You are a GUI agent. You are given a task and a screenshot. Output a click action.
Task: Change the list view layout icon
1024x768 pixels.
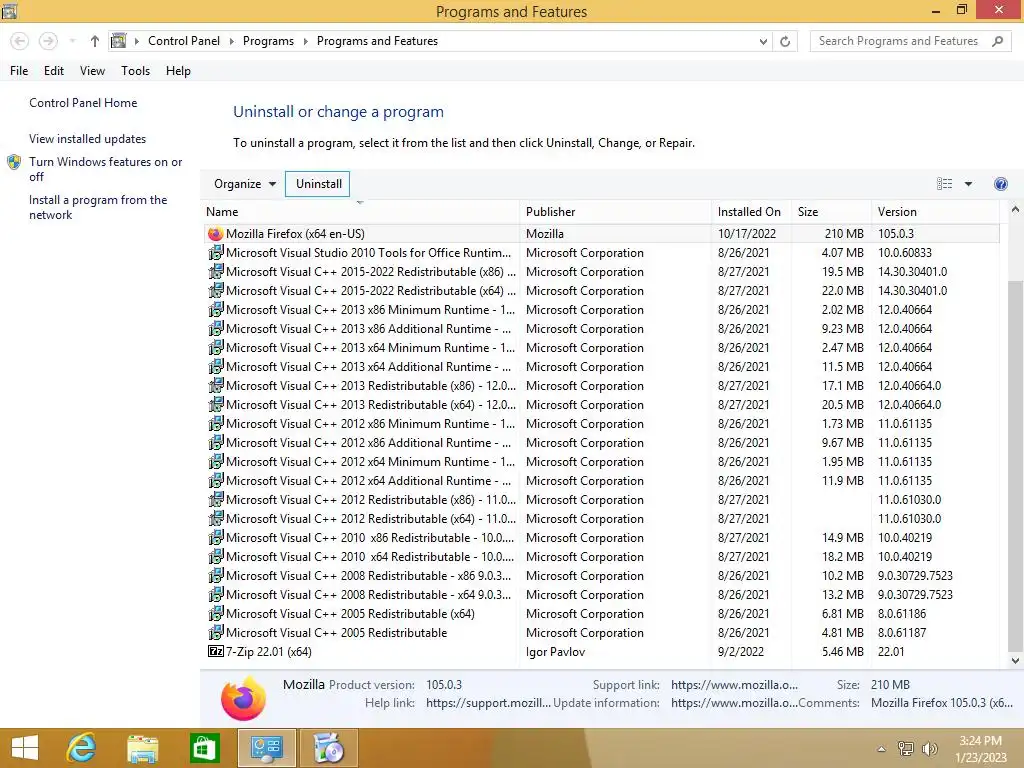[x=944, y=184]
